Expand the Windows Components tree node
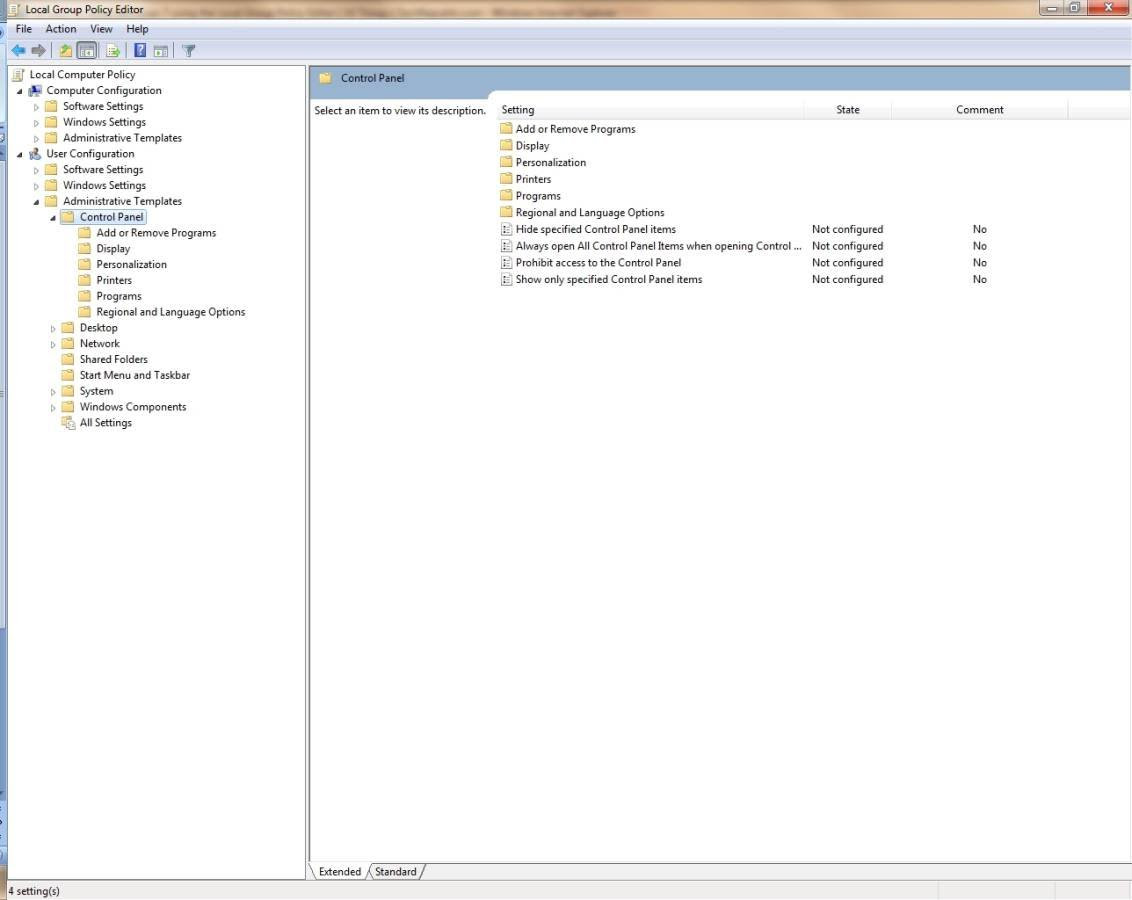The width and height of the screenshot is (1132, 900). (x=53, y=408)
